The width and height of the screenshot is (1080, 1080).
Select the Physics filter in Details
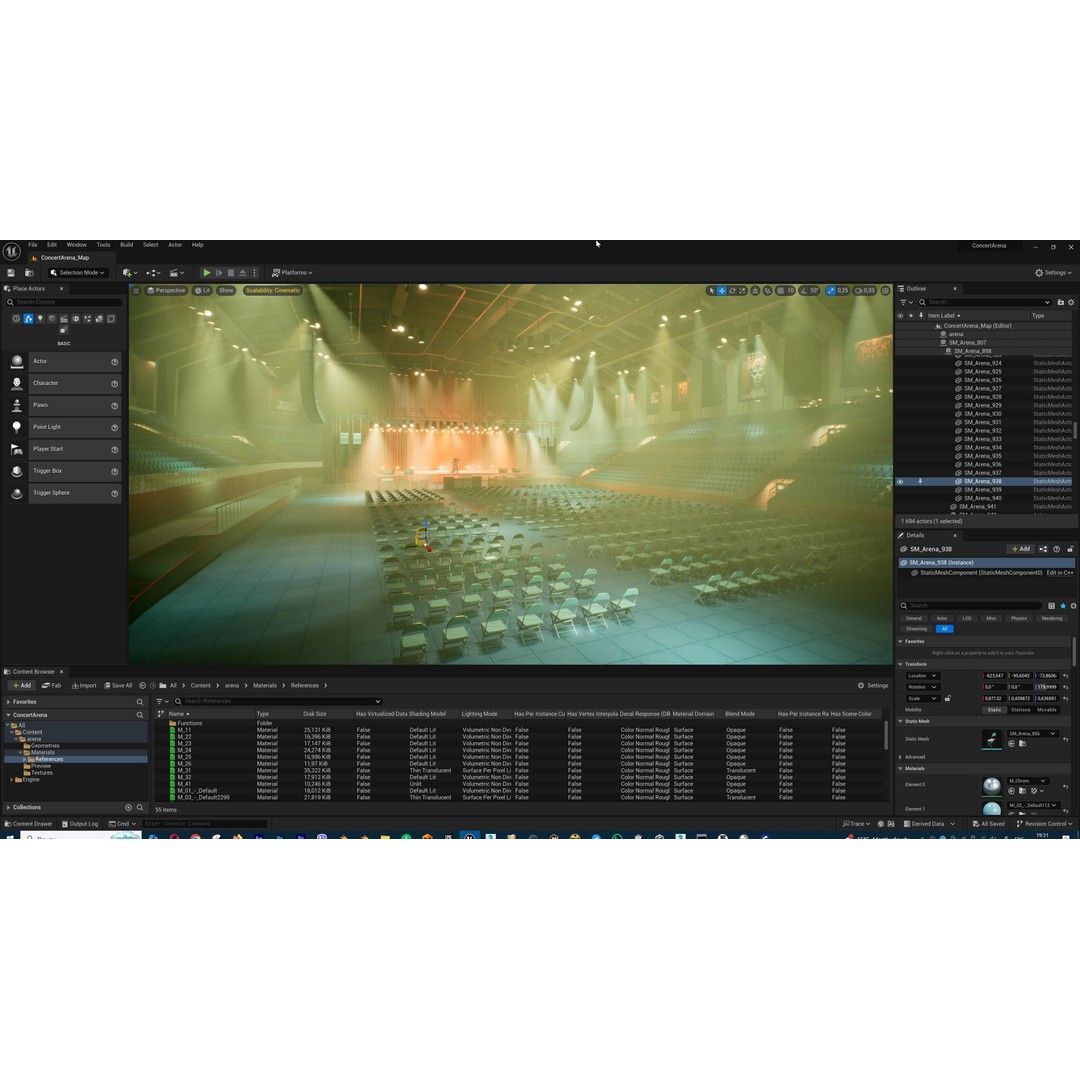pyautogui.click(x=1019, y=619)
